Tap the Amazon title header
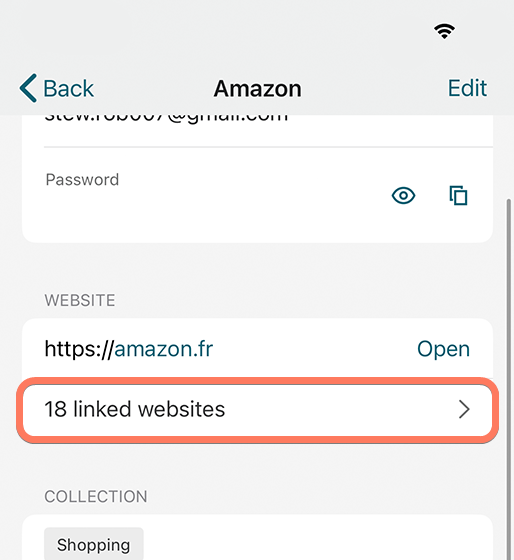The width and height of the screenshot is (514, 560). click(257, 88)
